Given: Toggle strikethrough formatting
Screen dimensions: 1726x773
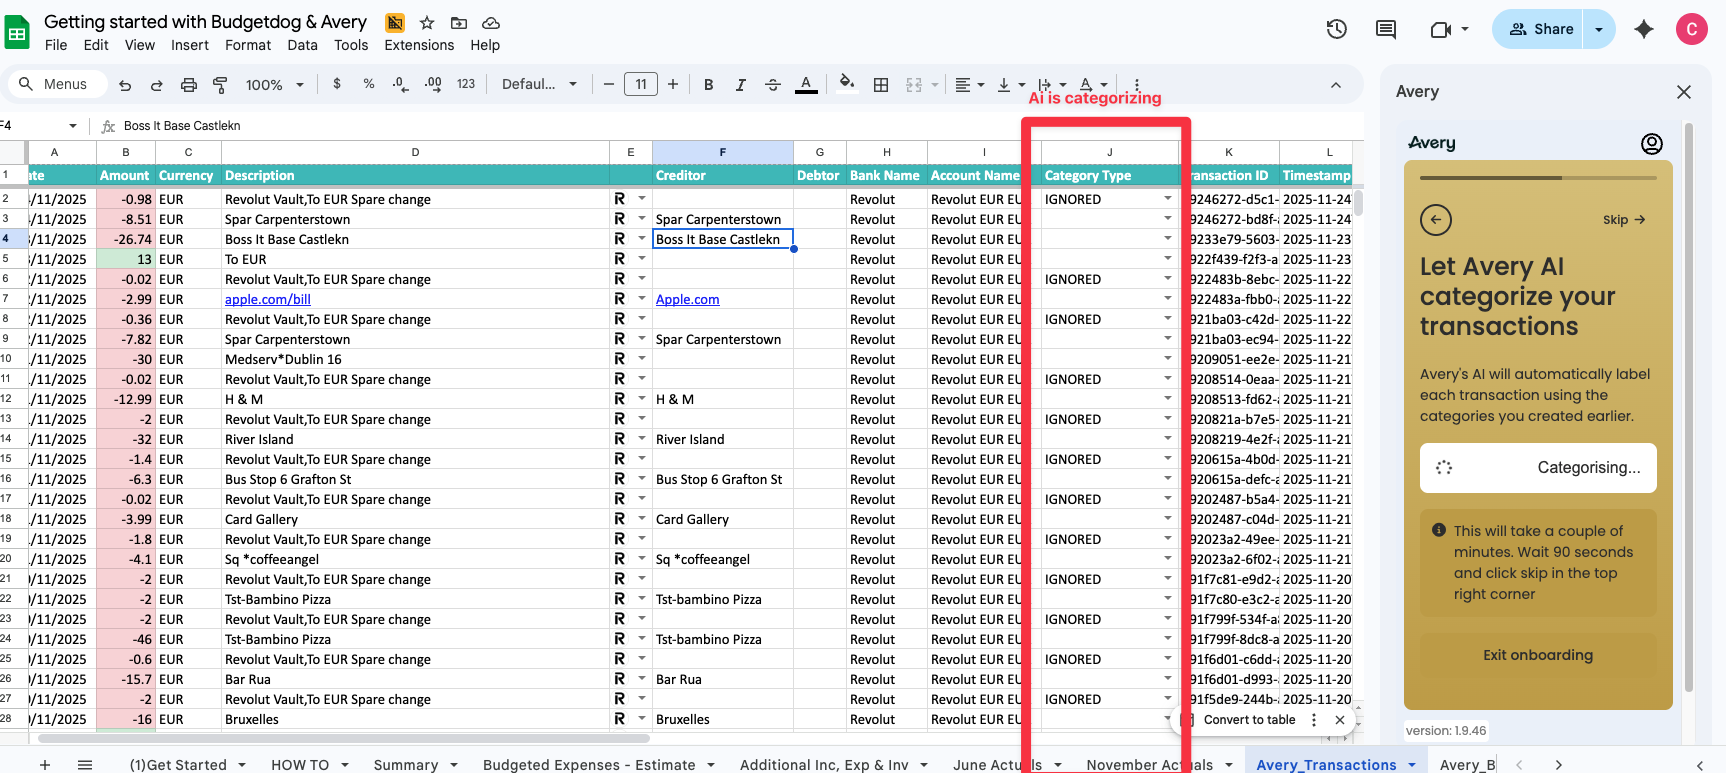Looking at the screenshot, I should 772,85.
